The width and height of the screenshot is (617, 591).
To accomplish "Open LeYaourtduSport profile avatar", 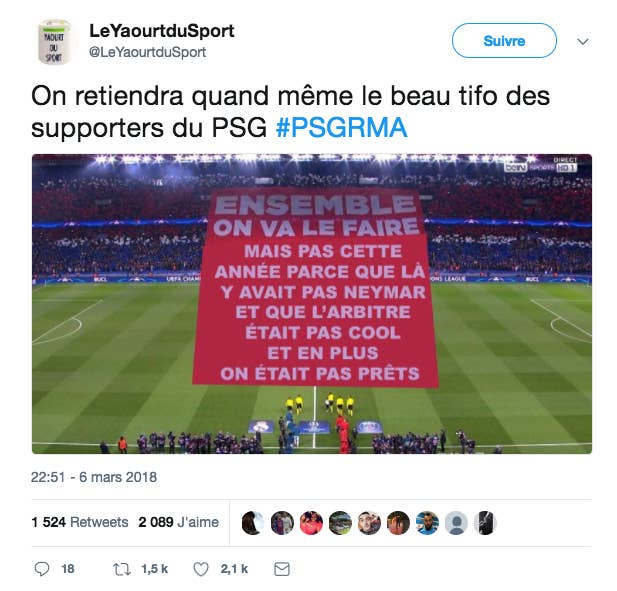I will coord(54,42).
